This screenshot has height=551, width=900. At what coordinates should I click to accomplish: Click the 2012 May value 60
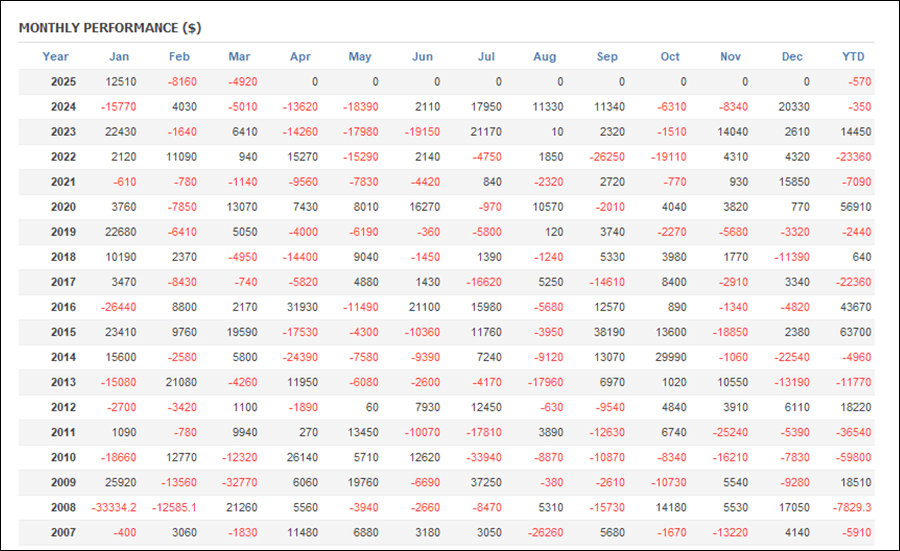pyautogui.click(x=373, y=407)
